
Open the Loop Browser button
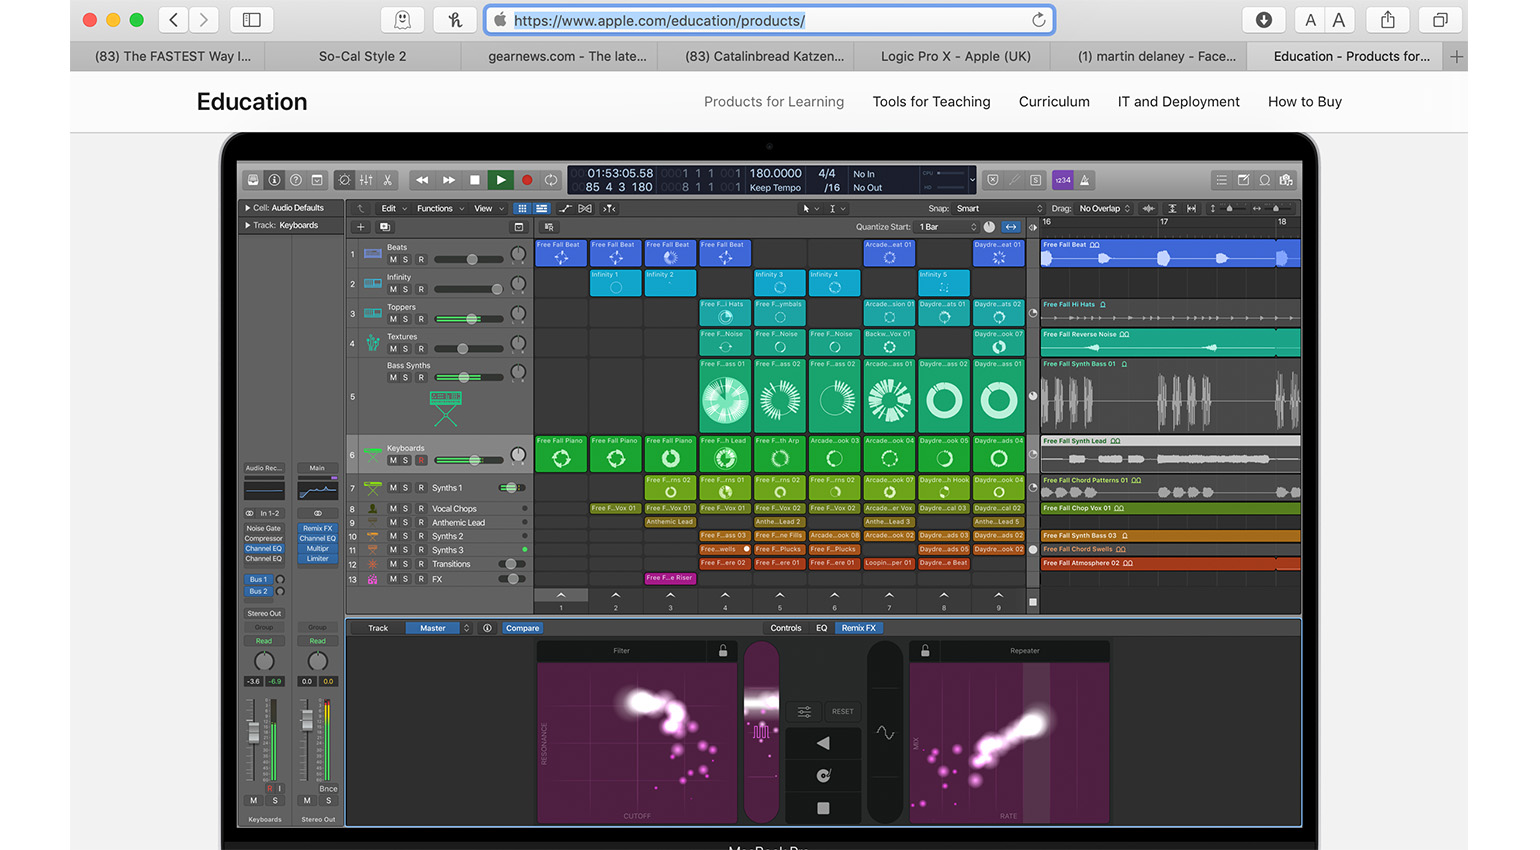click(x=1265, y=180)
